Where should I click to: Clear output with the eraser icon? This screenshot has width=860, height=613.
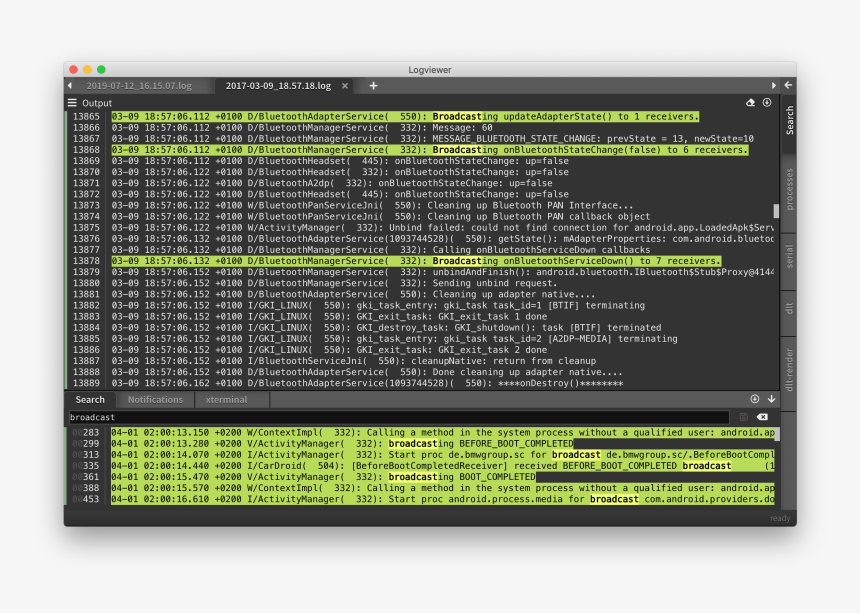pyautogui.click(x=750, y=103)
